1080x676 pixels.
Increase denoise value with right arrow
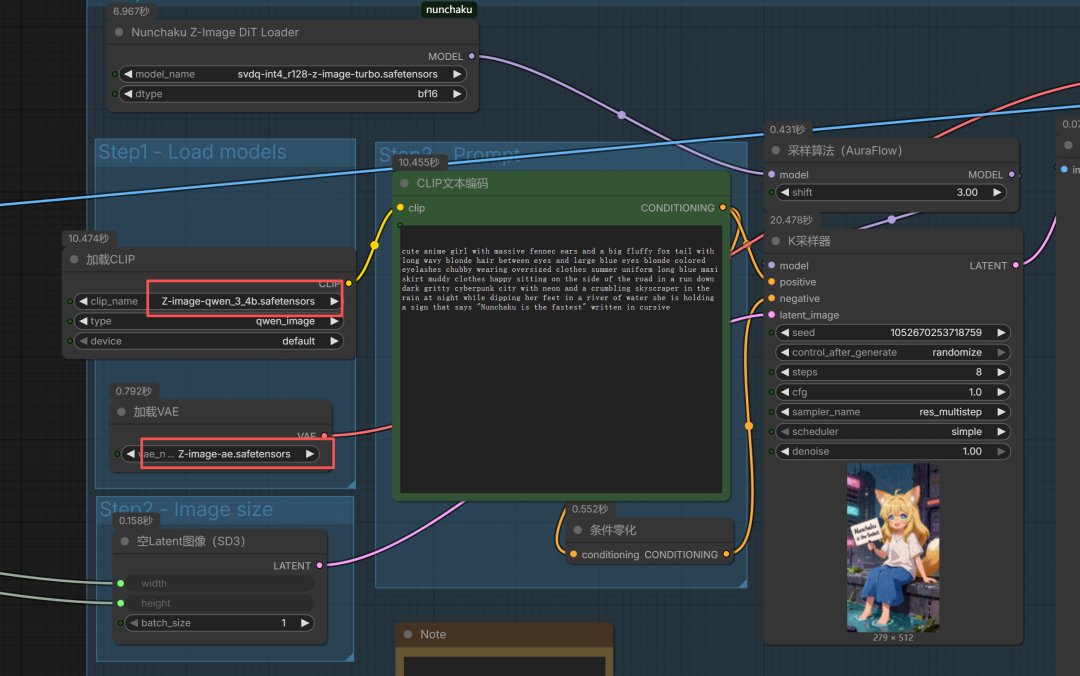(1001, 452)
